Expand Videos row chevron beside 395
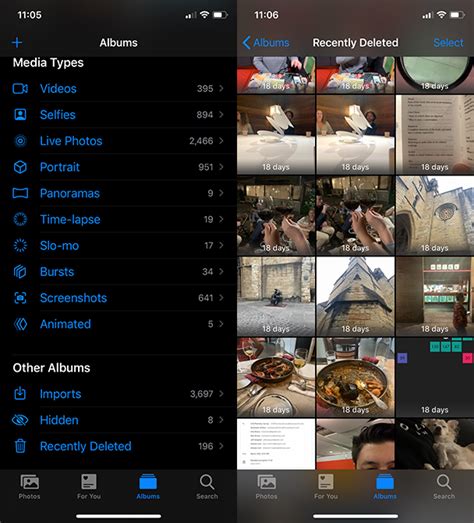Screen dimensions: 474x523 (x=221, y=88)
